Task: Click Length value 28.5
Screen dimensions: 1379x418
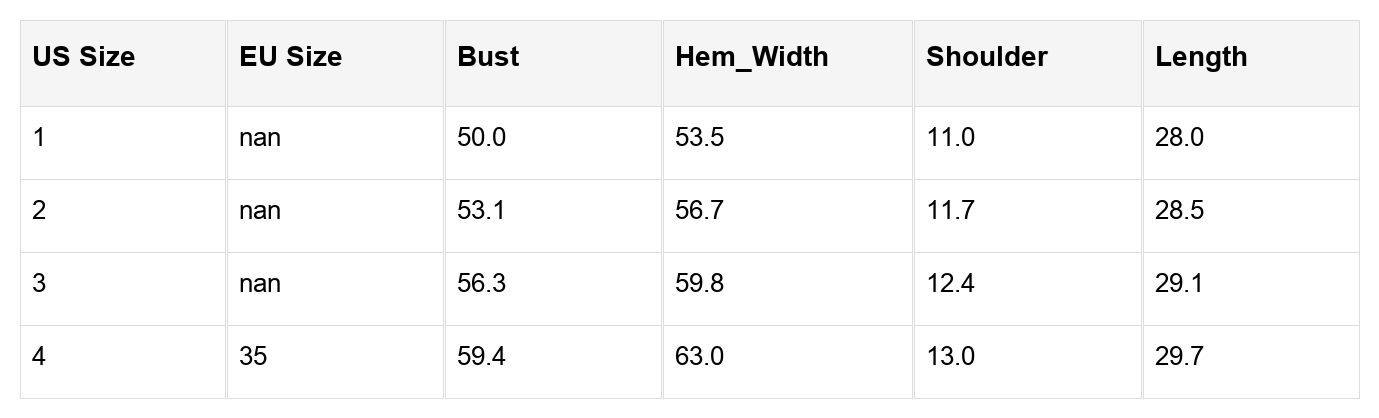Action: point(1250,216)
